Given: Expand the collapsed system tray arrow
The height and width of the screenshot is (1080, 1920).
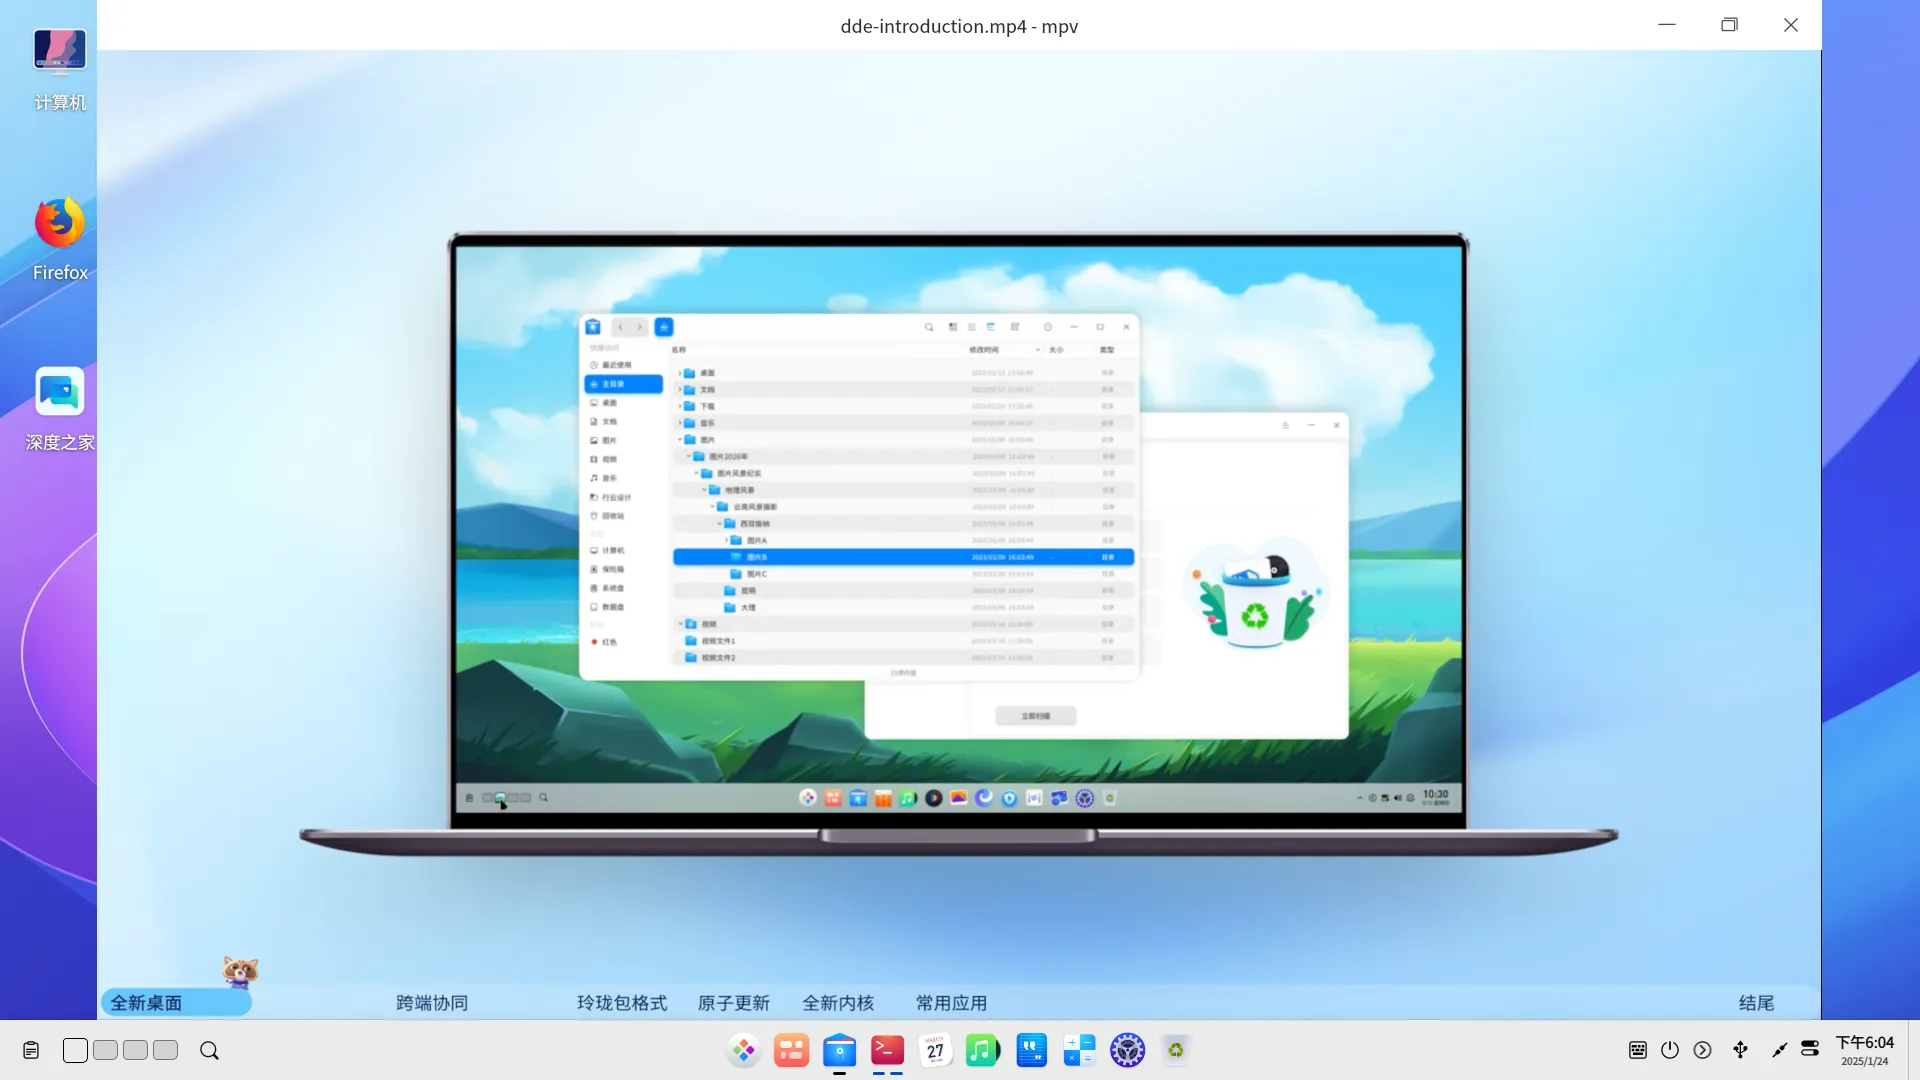Looking at the screenshot, I should [x=1702, y=1050].
